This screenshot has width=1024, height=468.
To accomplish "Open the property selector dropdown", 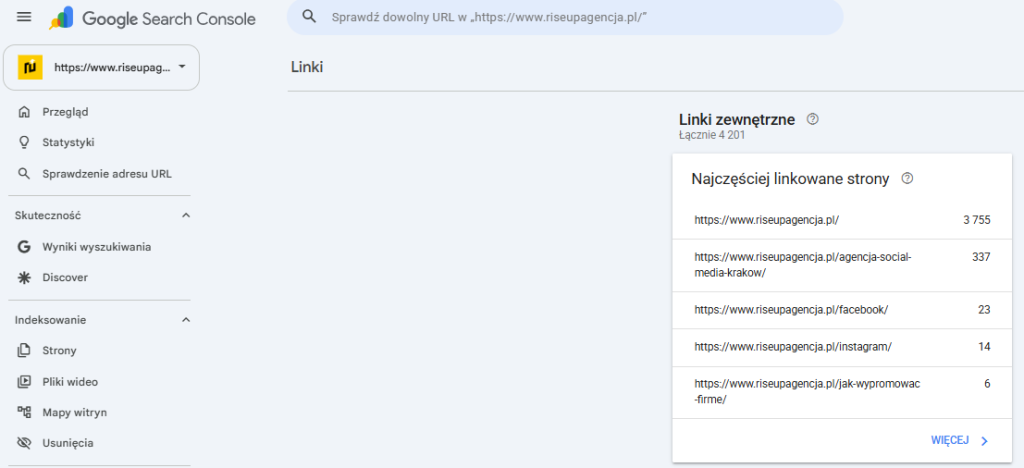I will click(101, 67).
